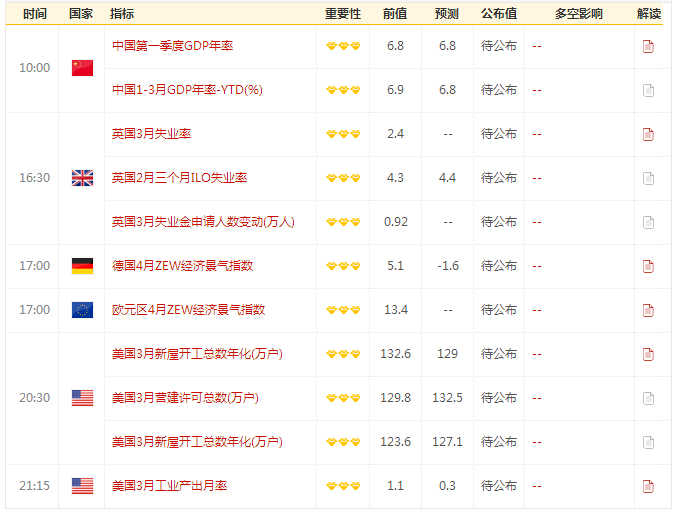Click the previous value 0.92
This screenshot has height=512, width=675.
(x=396, y=222)
